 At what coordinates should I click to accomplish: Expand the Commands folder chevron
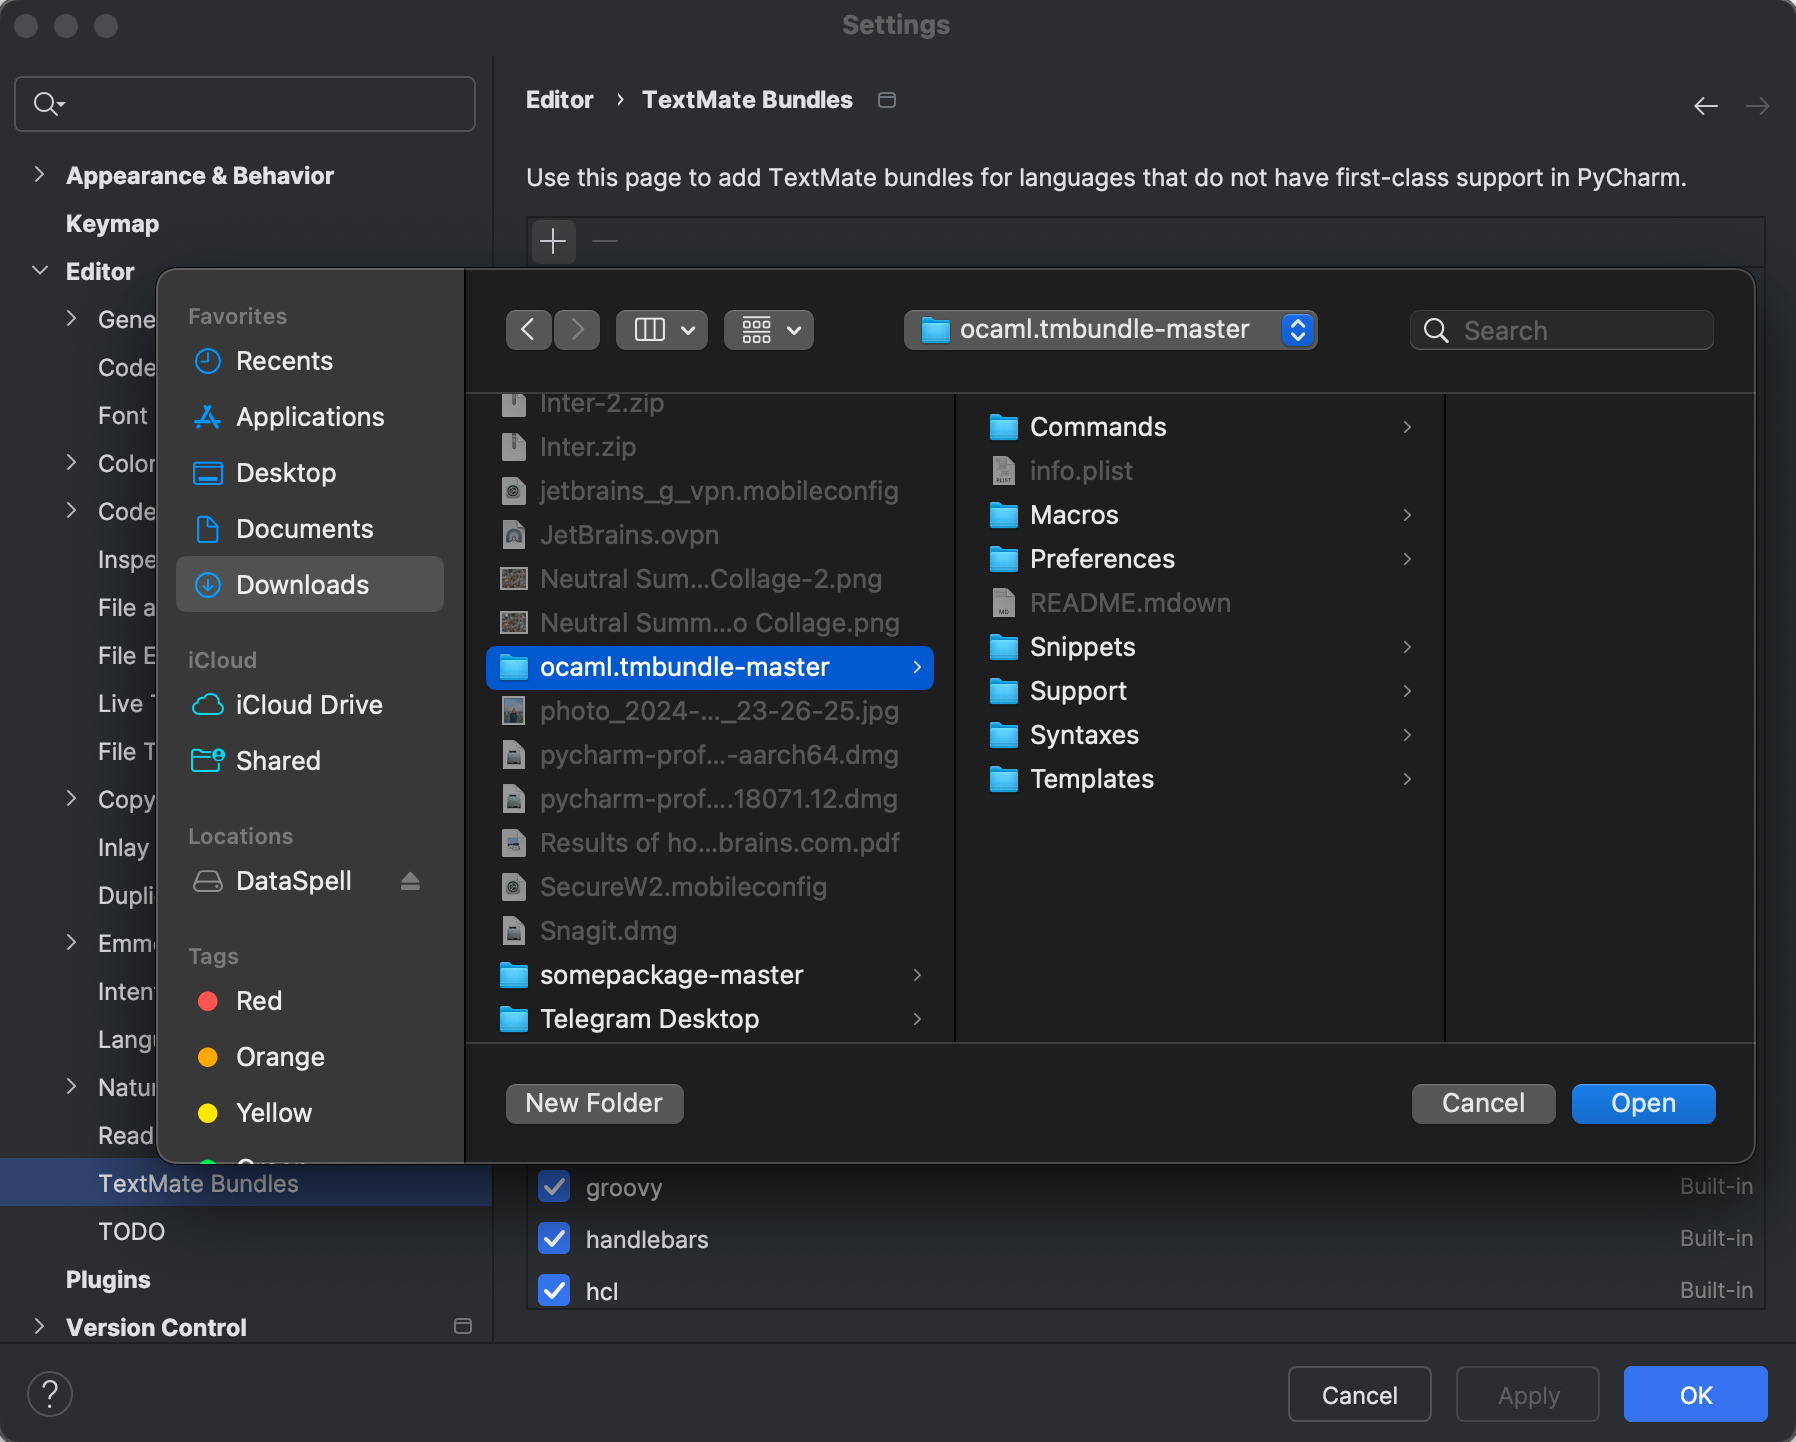pos(1407,427)
